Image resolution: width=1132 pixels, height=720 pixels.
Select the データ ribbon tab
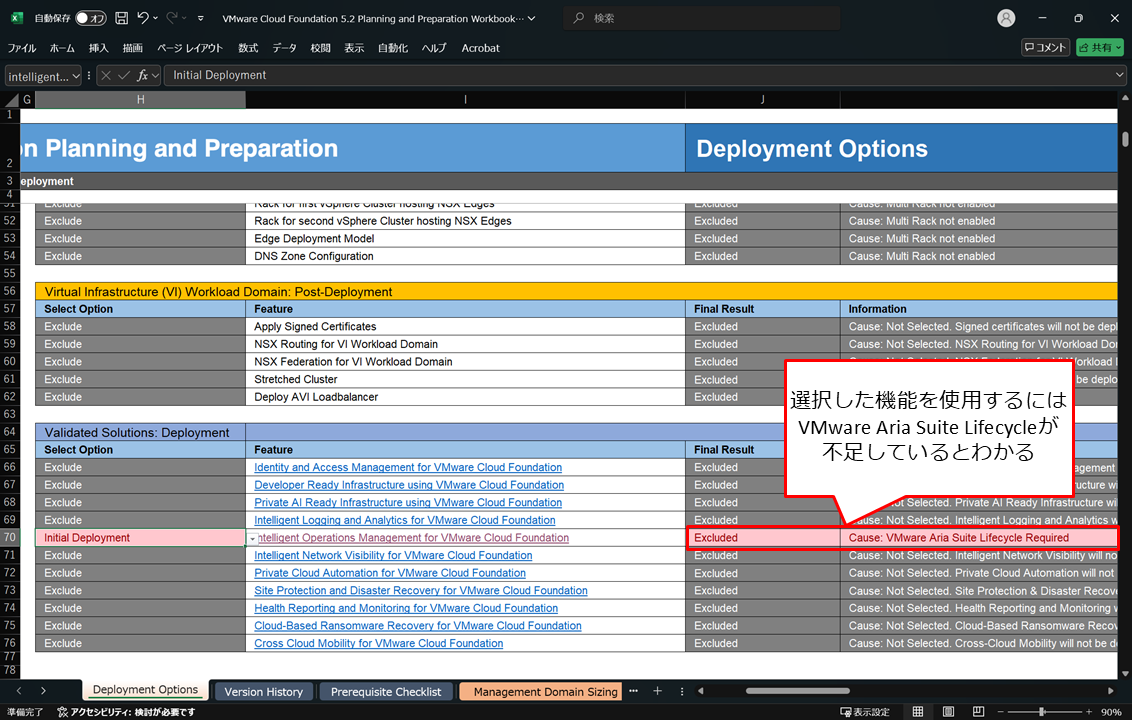tap(284, 48)
